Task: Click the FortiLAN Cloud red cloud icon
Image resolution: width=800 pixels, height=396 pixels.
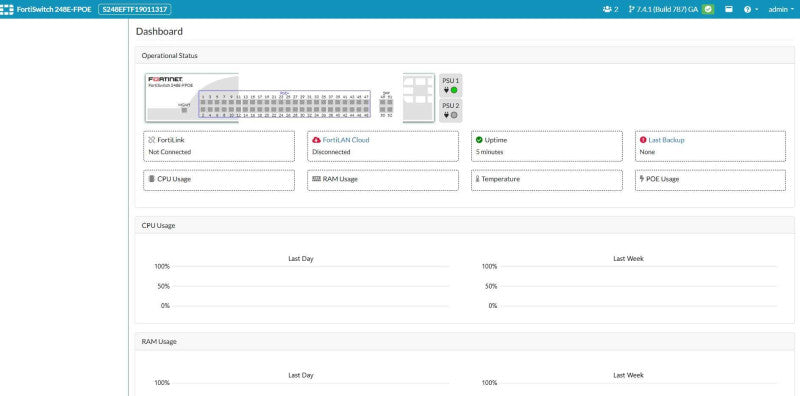Action: [316, 139]
